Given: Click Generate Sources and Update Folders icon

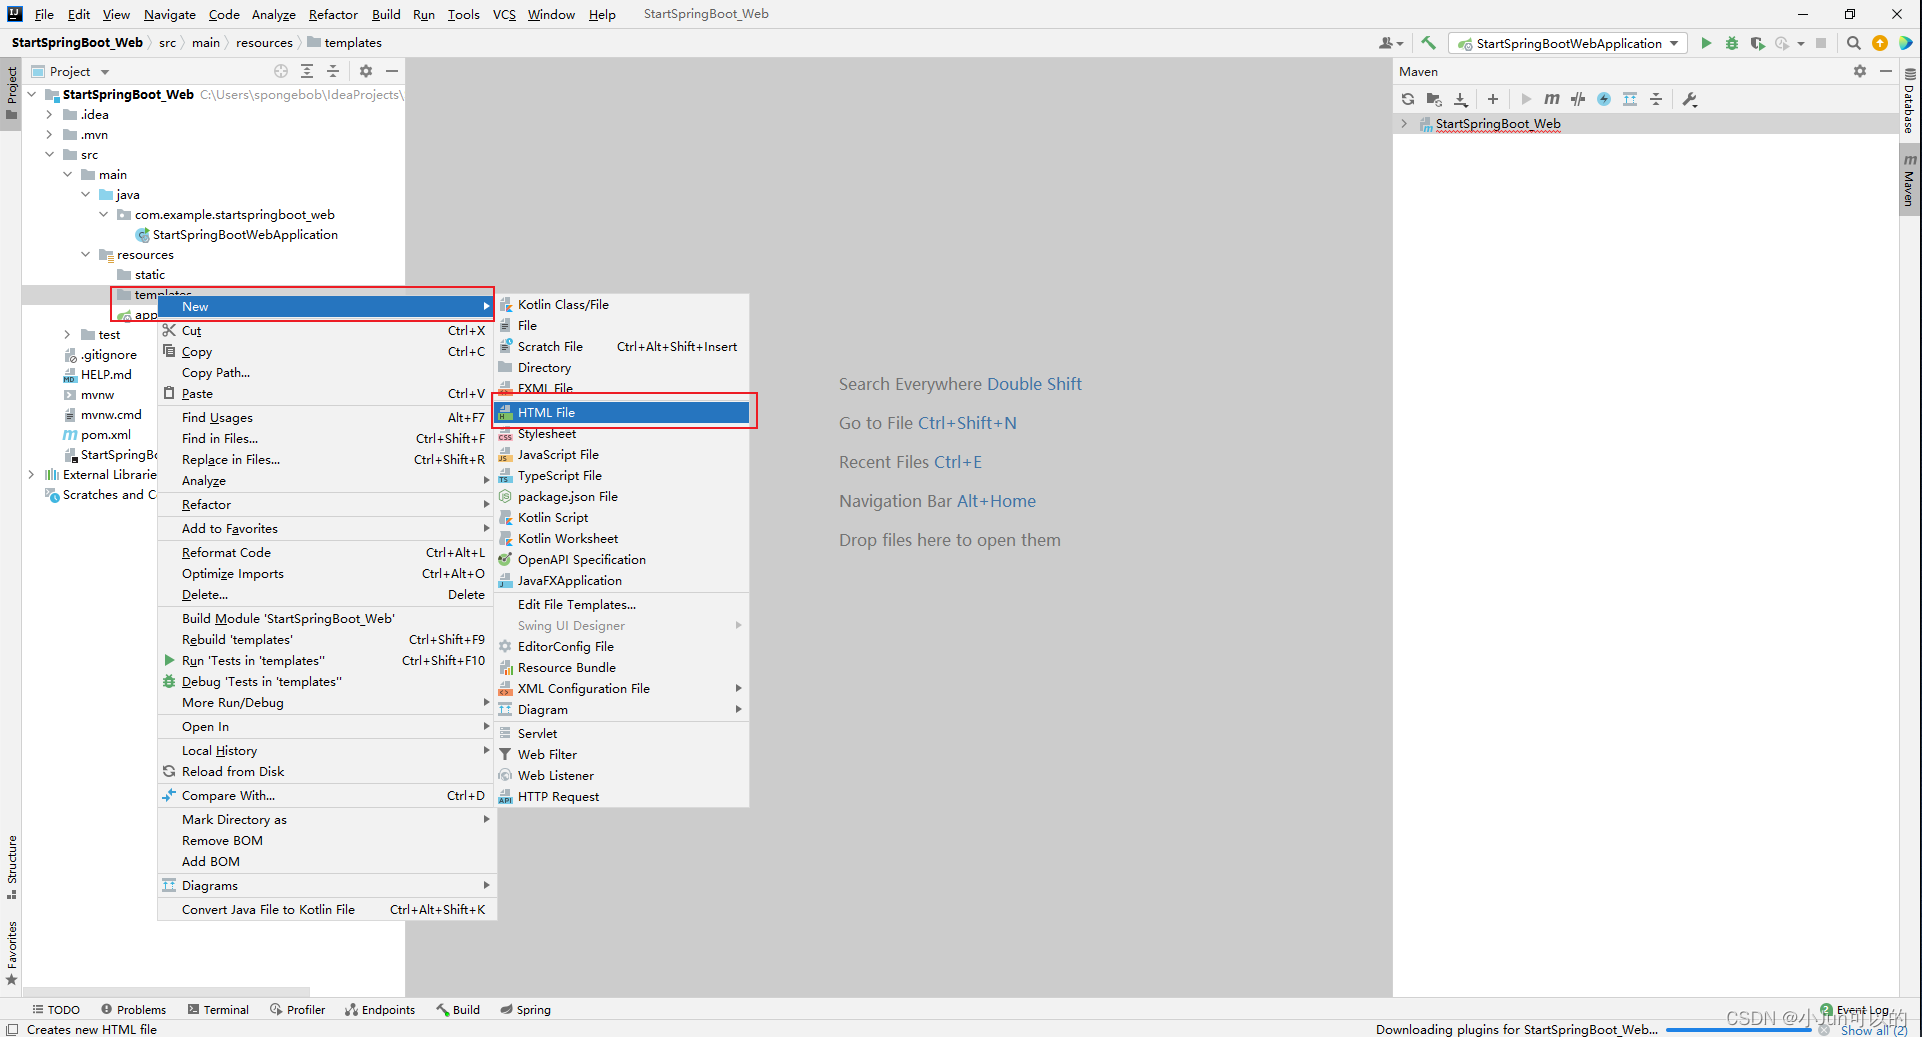Looking at the screenshot, I should click(x=1434, y=99).
